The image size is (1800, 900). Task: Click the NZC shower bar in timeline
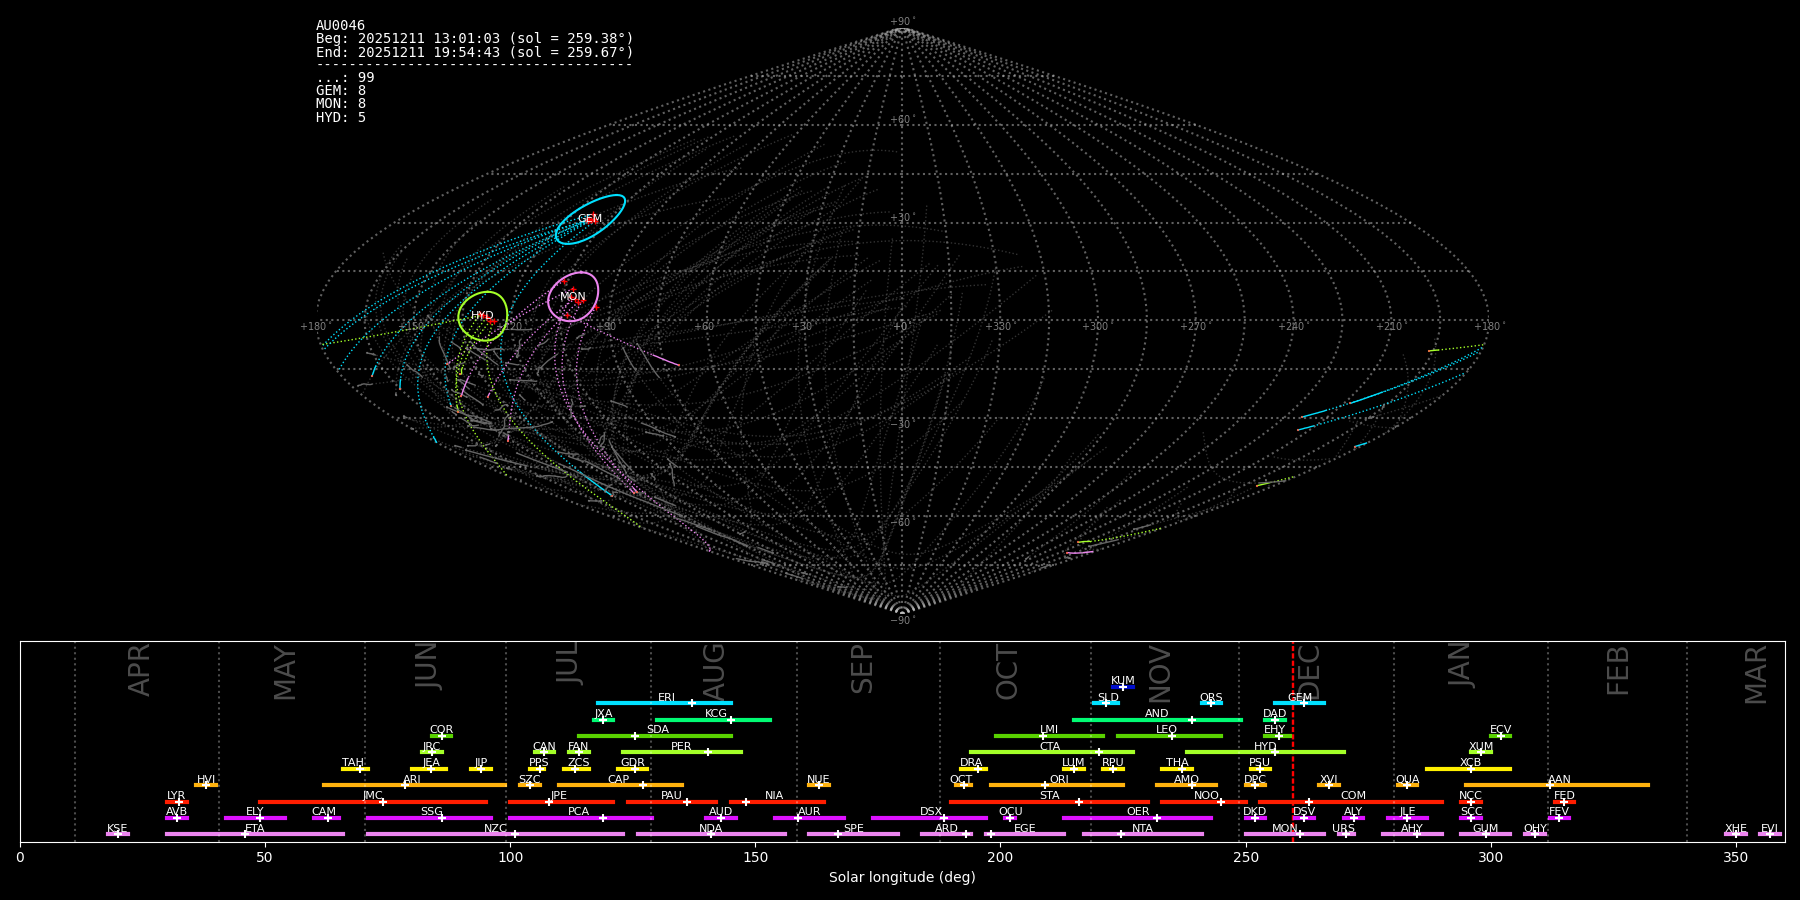coord(495,834)
